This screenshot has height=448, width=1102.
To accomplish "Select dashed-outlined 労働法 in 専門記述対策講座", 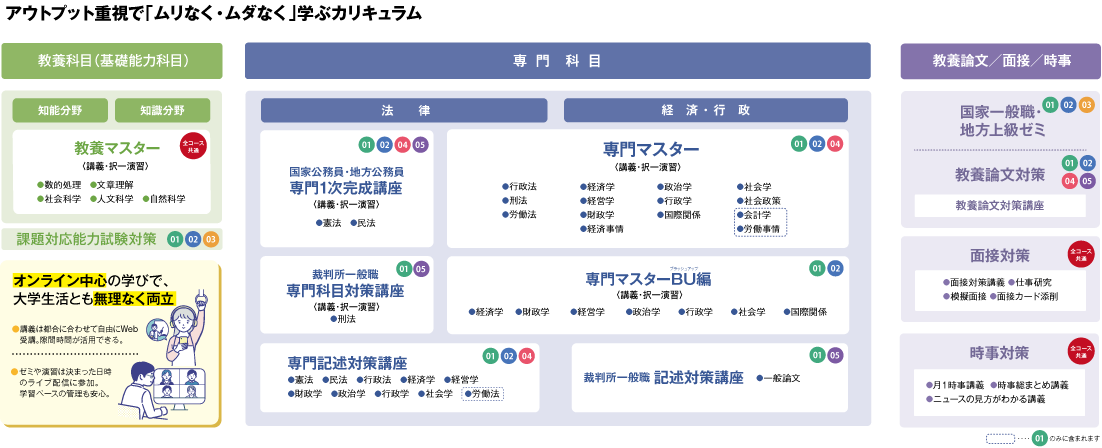I will pos(485,394).
